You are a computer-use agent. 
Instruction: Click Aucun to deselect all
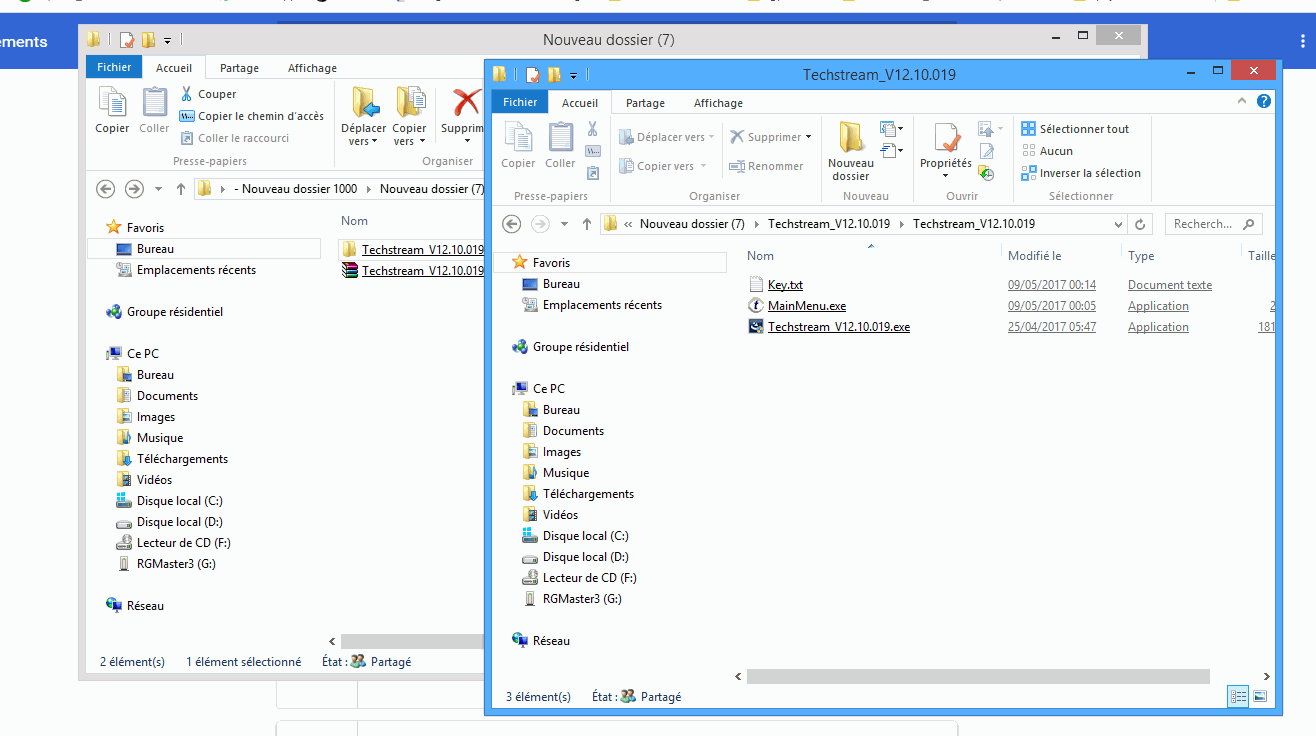(x=1047, y=151)
